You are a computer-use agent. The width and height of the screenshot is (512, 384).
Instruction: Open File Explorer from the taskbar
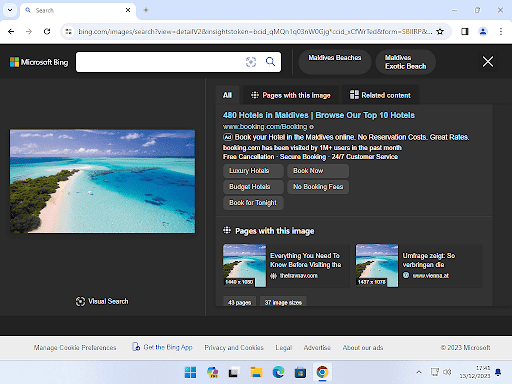pos(256,372)
